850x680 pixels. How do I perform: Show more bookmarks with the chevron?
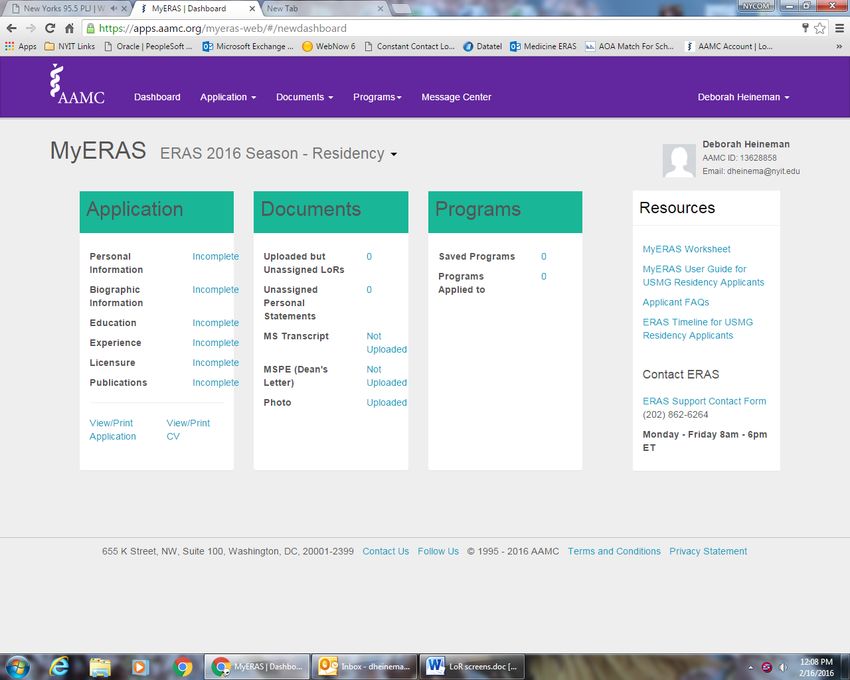tap(839, 47)
